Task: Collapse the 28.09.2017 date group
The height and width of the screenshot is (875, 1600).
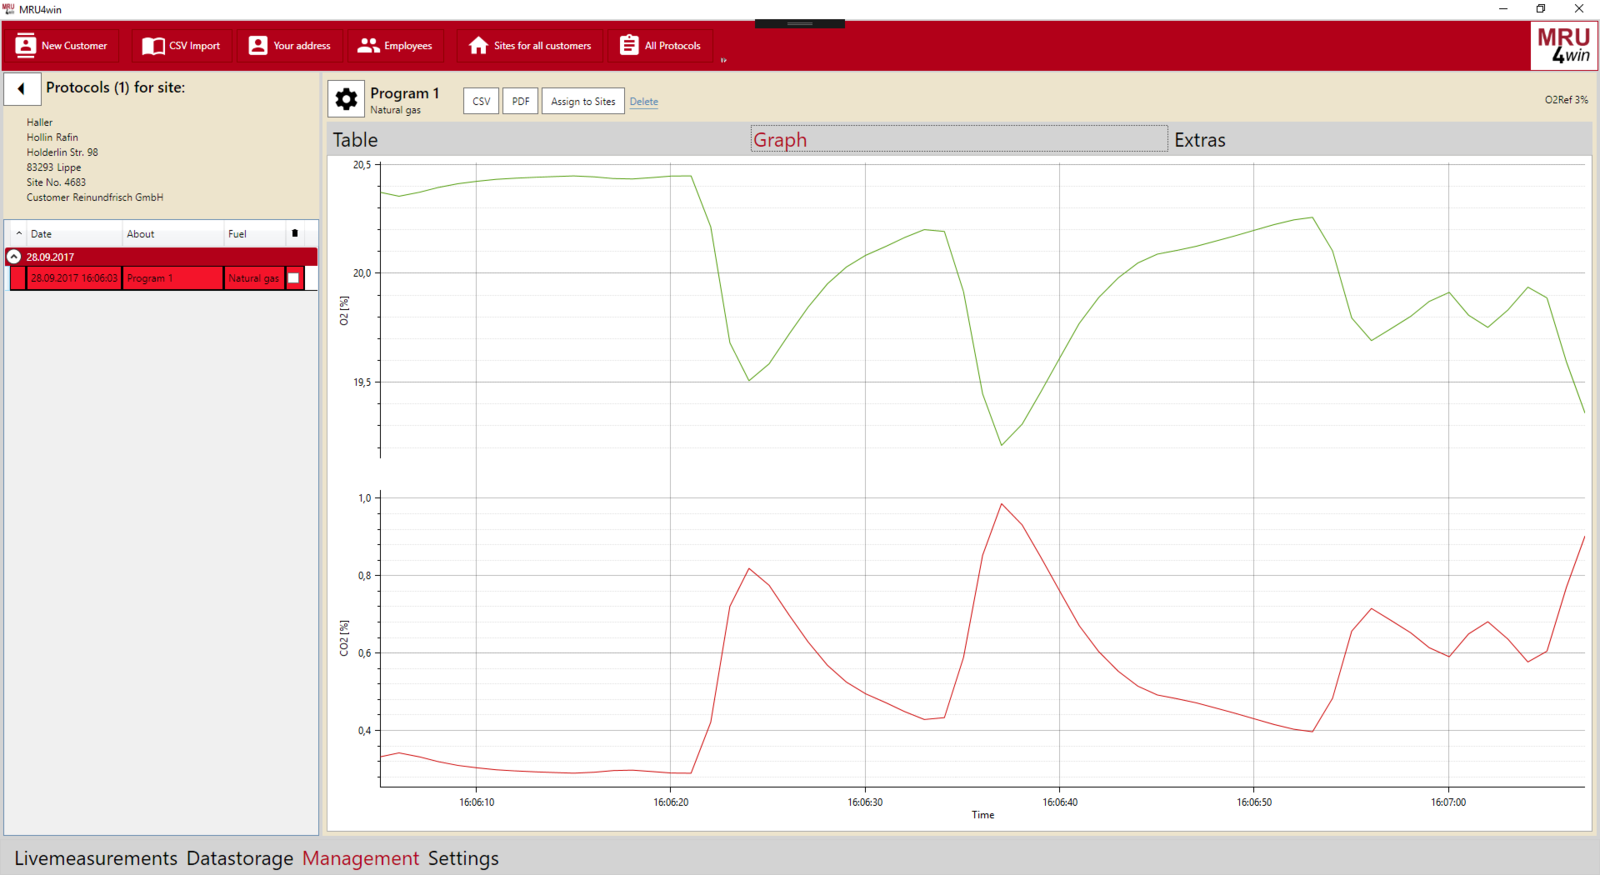Action: (14, 257)
